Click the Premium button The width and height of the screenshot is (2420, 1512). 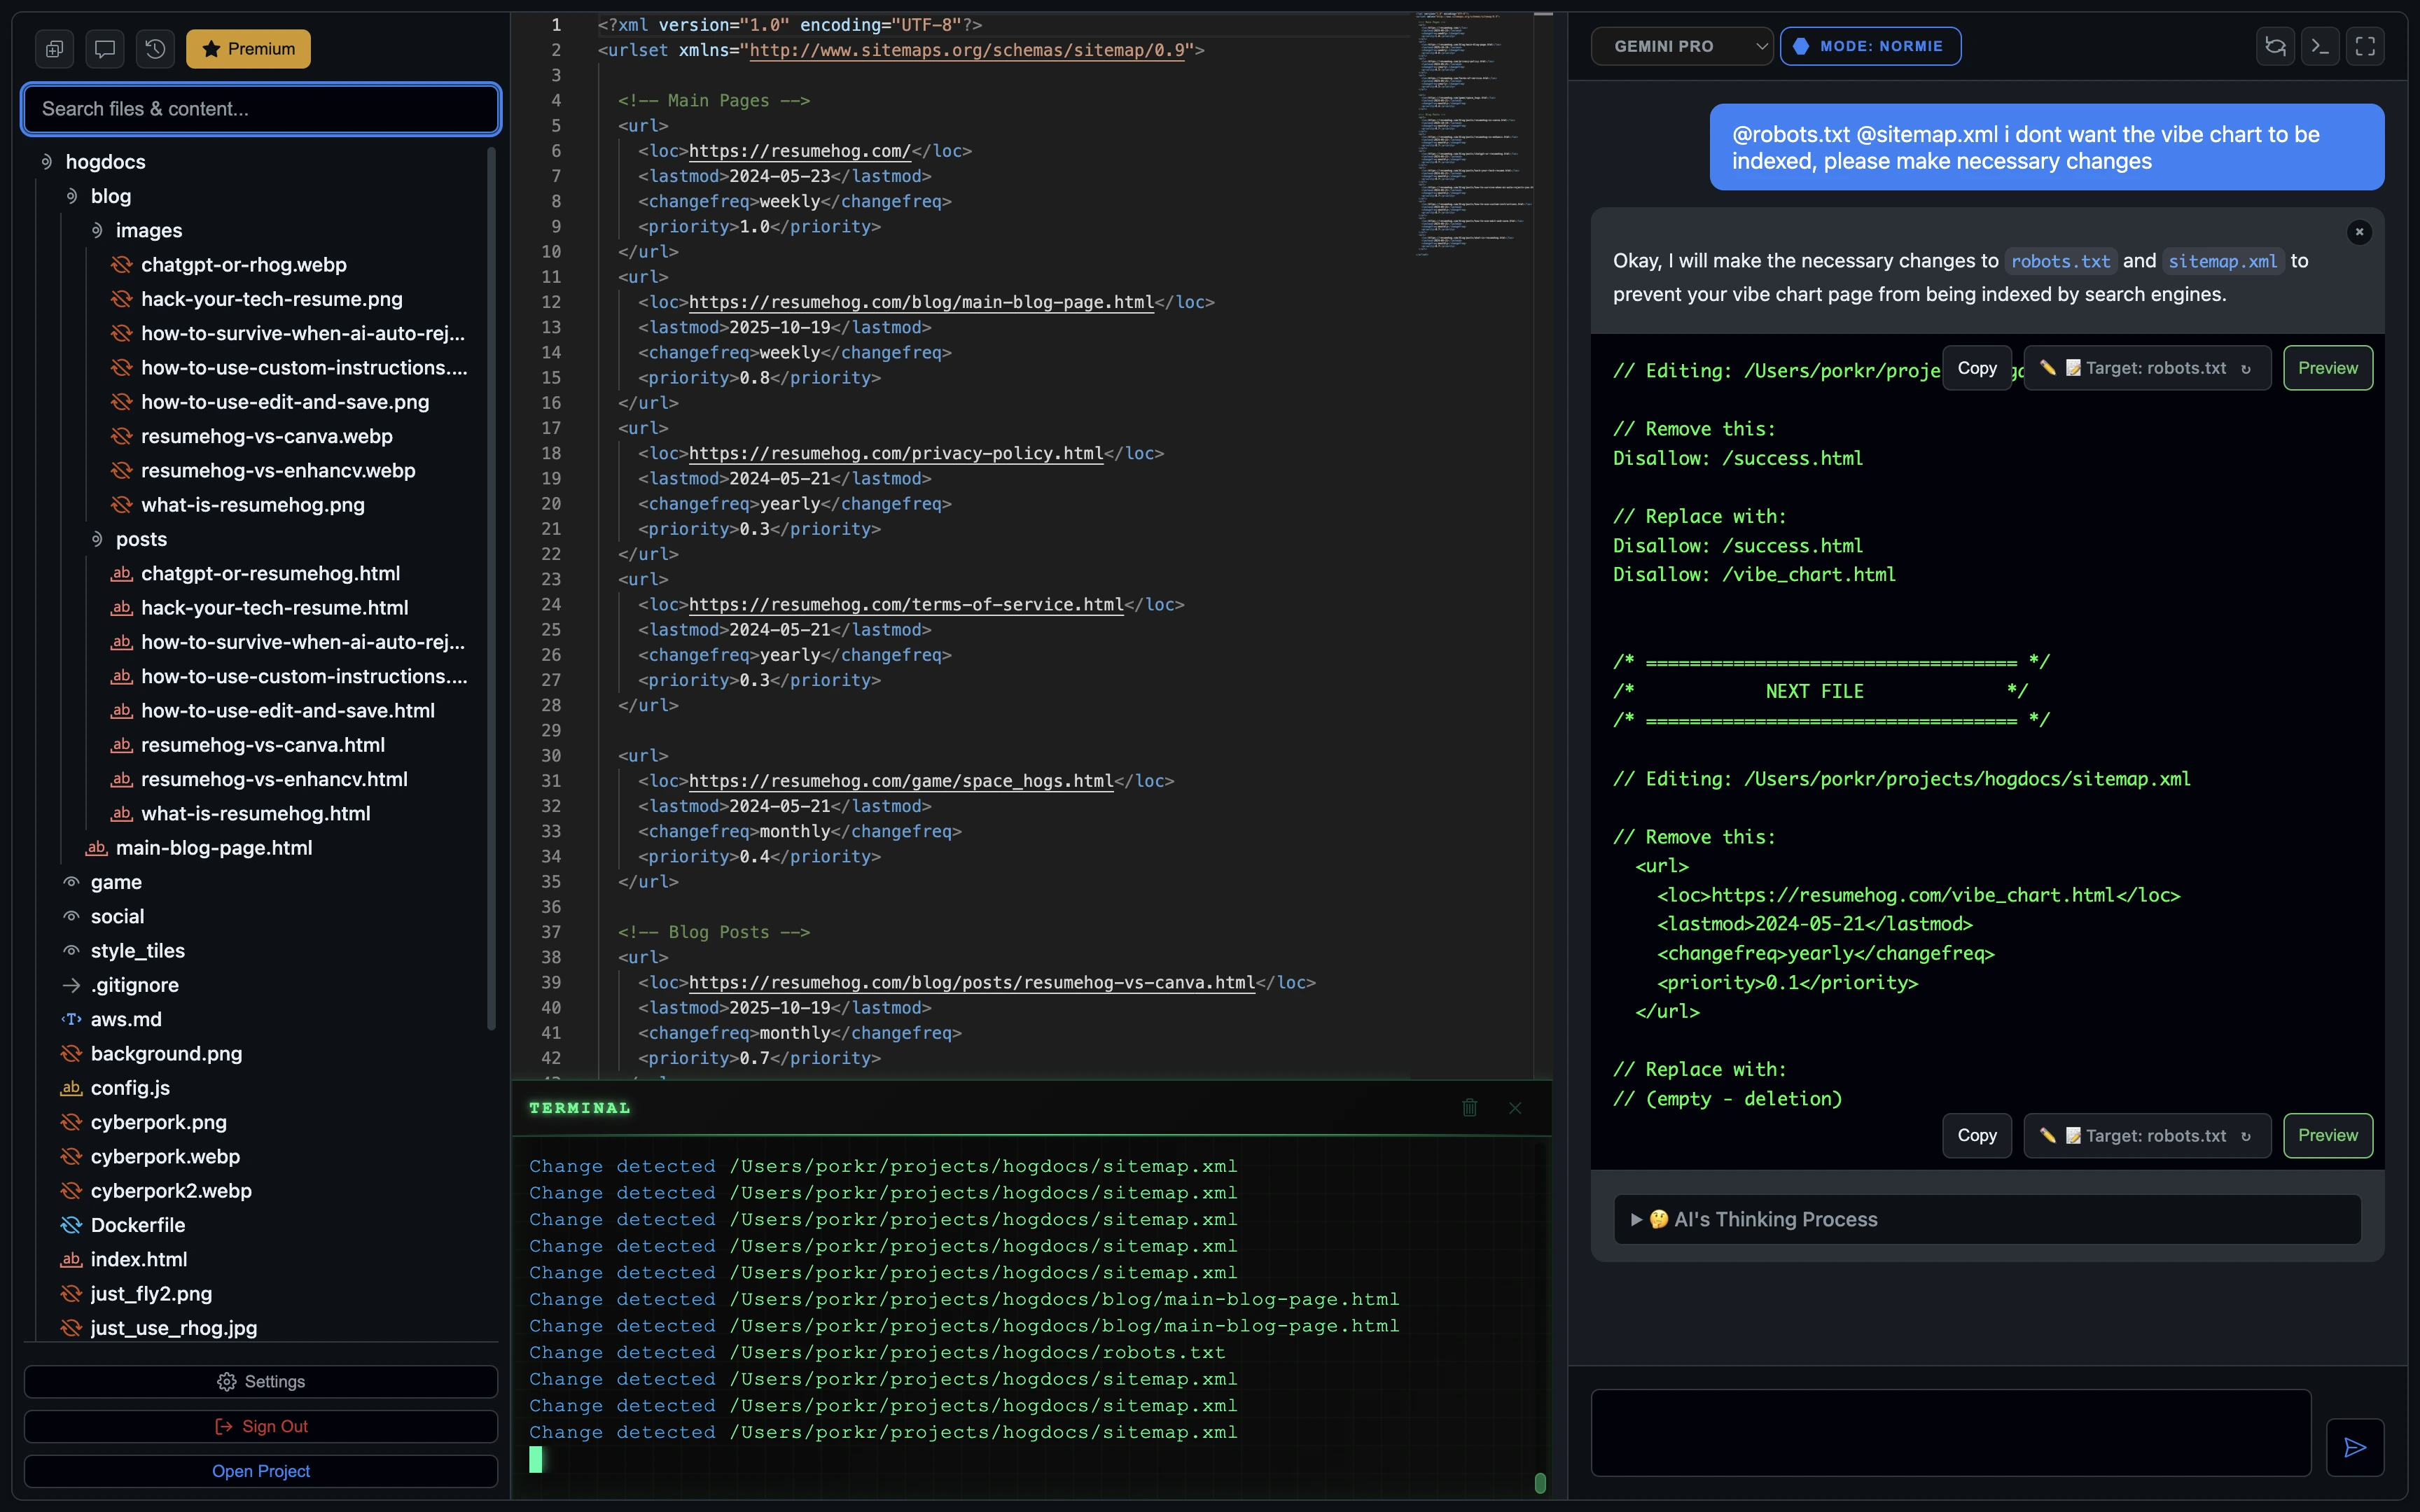pyautogui.click(x=247, y=48)
